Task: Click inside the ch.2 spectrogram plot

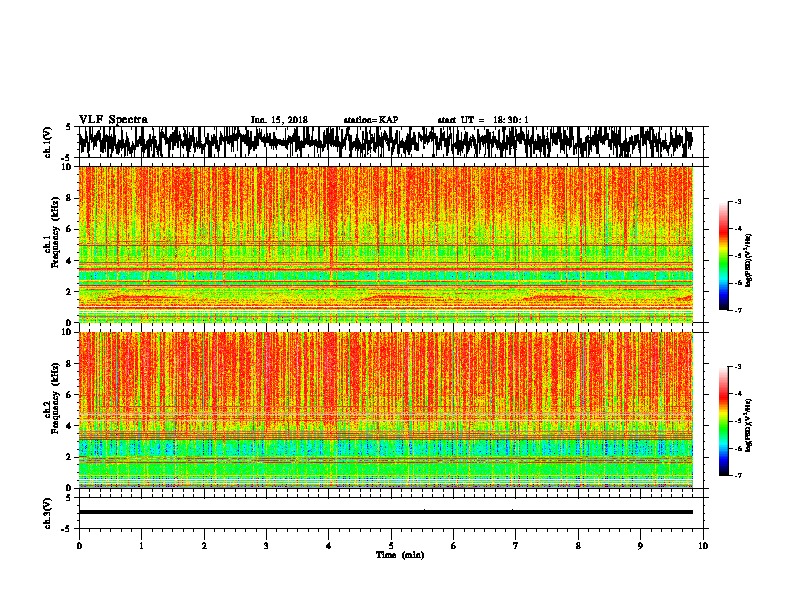Action: click(x=385, y=410)
